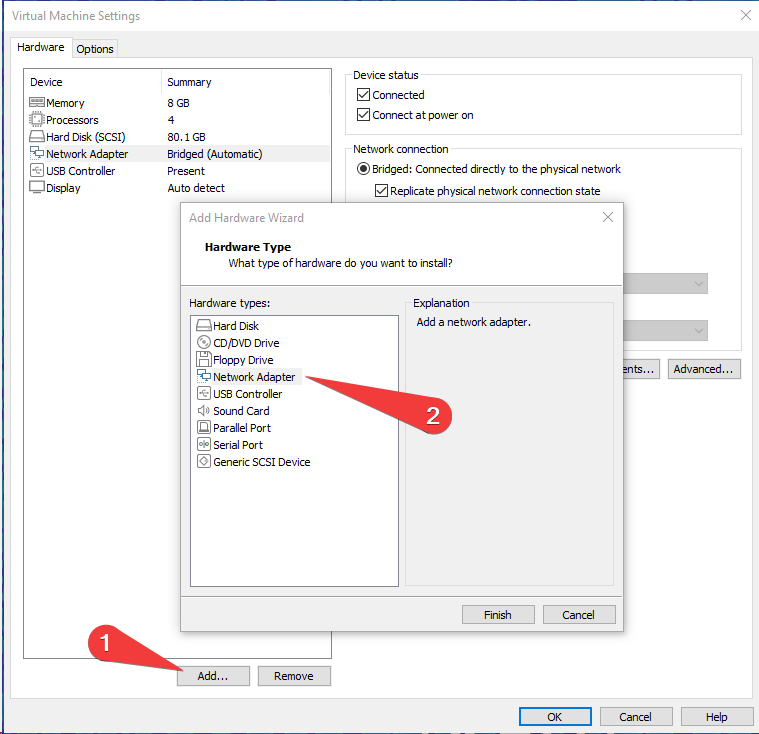Screen dimensions: 759x734
Task: Close the Virtual Machine Settings window
Action: pyautogui.click(x=746, y=15)
